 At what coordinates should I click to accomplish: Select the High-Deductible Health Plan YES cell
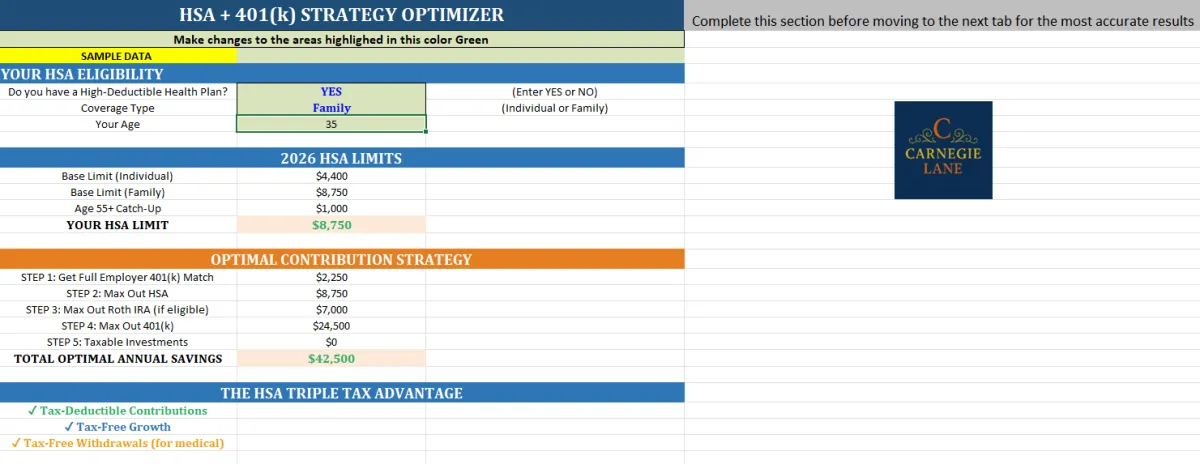click(331, 91)
